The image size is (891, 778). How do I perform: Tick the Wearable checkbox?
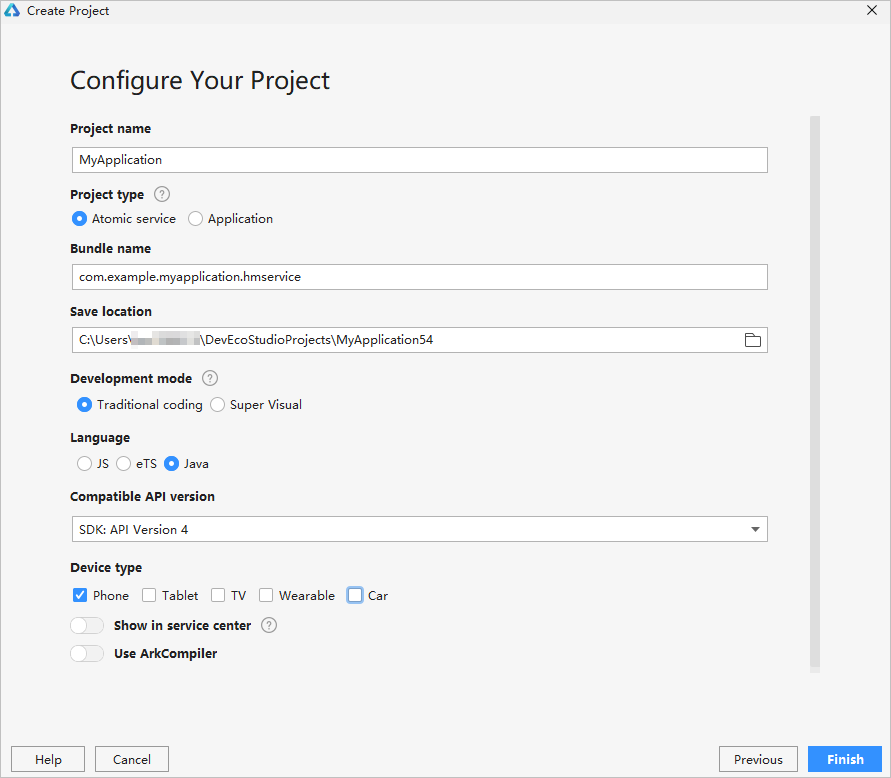pyautogui.click(x=266, y=595)
